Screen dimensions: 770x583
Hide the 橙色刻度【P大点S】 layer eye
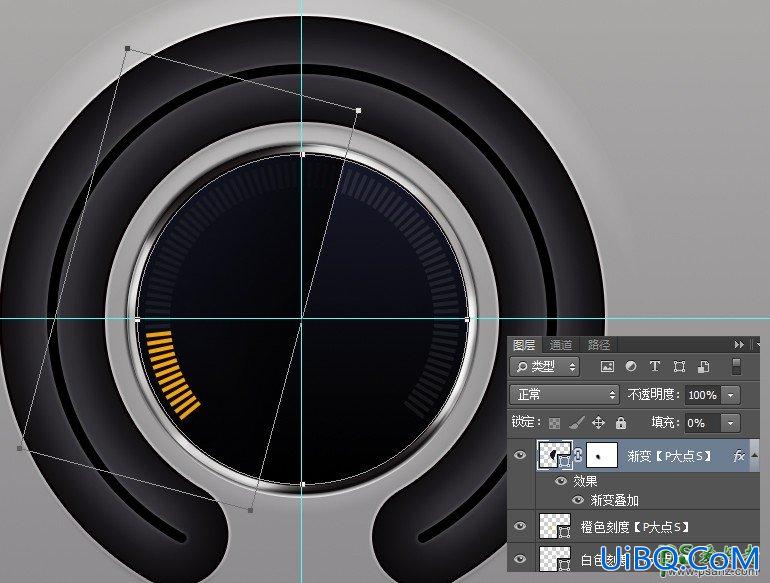tap(521, 527)
